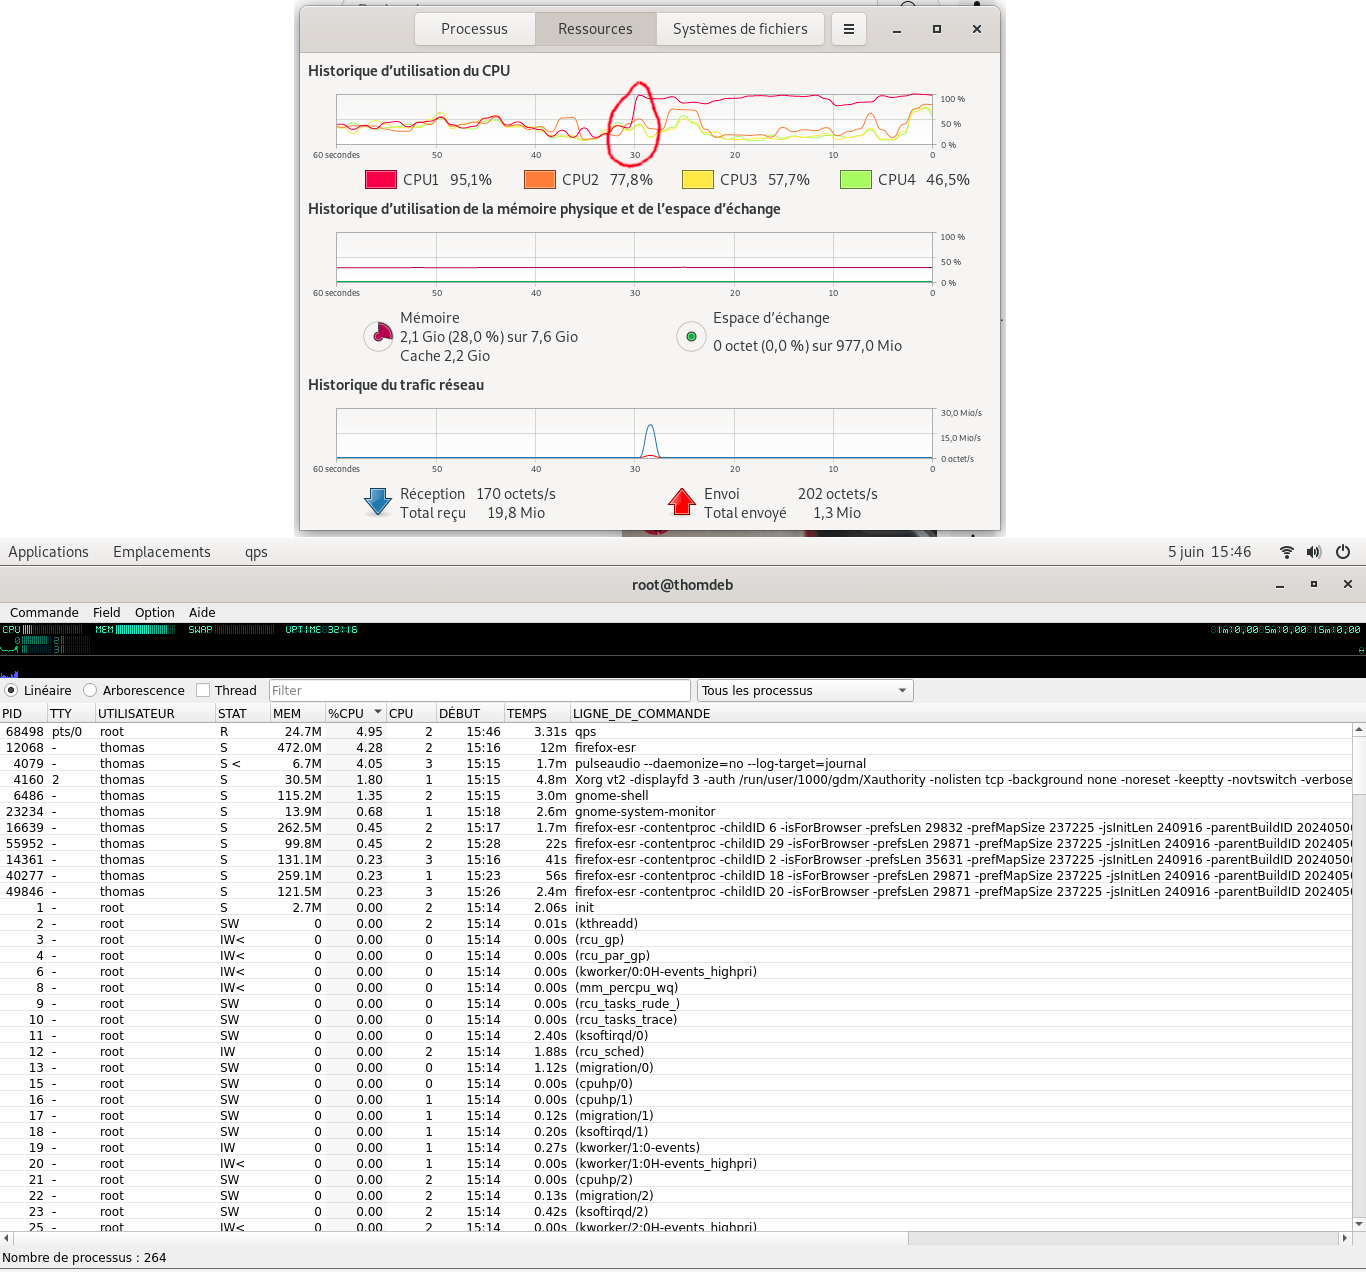Sort by the PID column header

[x=24, y=714]
